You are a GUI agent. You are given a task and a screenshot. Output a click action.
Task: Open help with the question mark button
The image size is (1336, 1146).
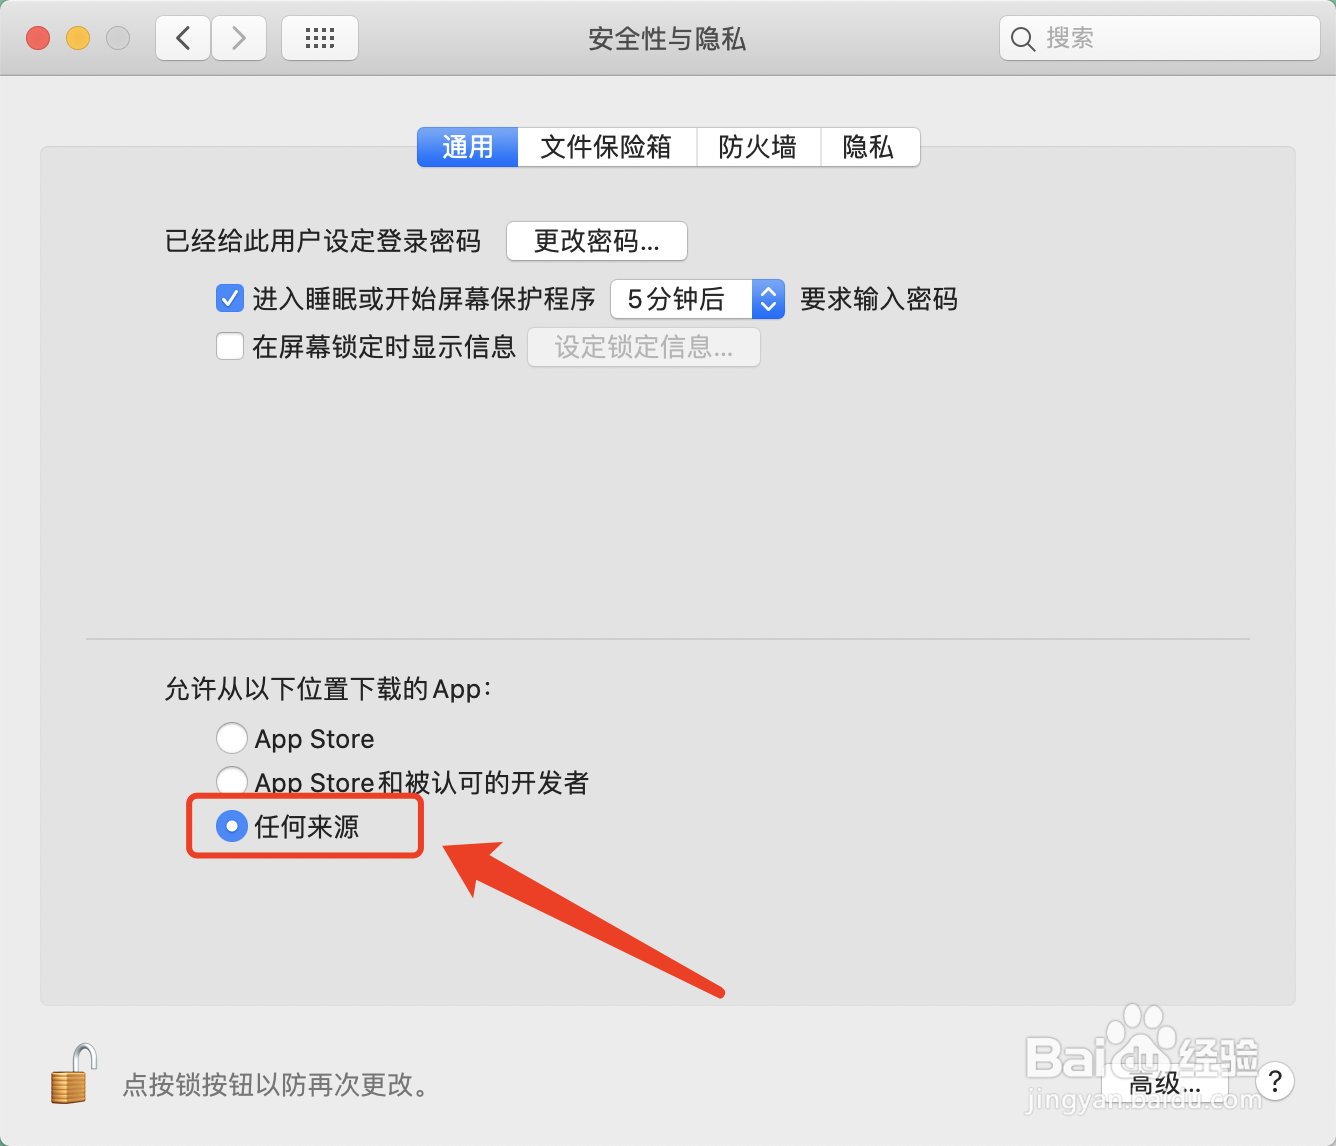(x=1274, y=1081)
